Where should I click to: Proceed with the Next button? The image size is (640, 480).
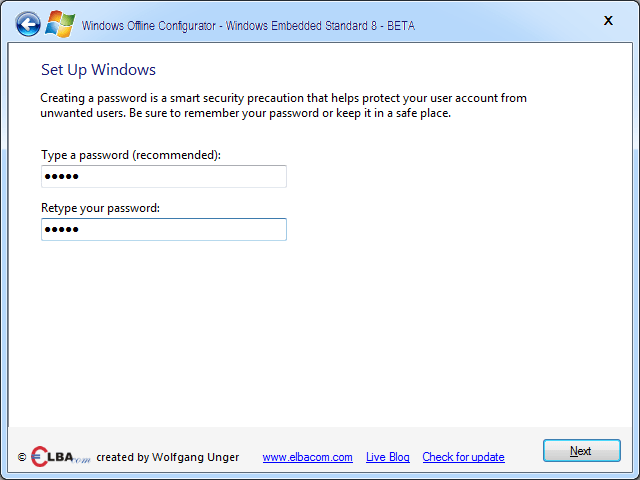click(x=582, y=451)
